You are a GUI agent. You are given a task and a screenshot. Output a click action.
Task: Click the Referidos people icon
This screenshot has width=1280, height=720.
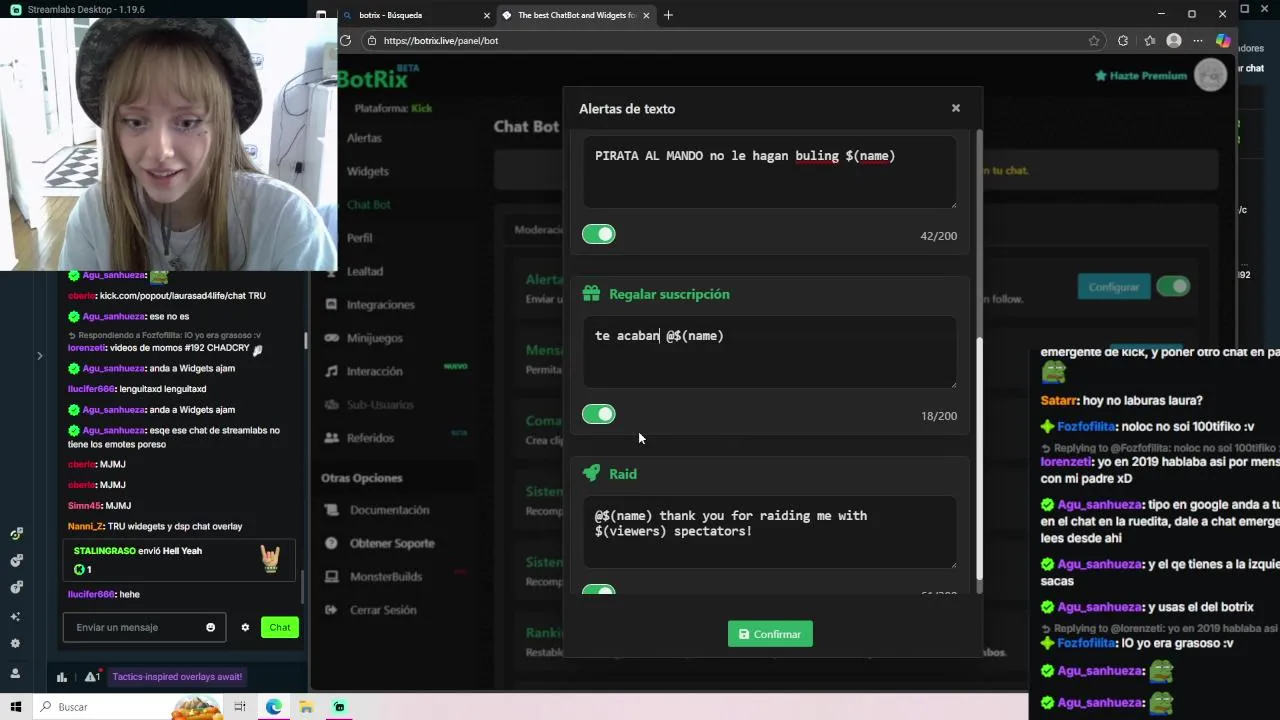[331, 438]
